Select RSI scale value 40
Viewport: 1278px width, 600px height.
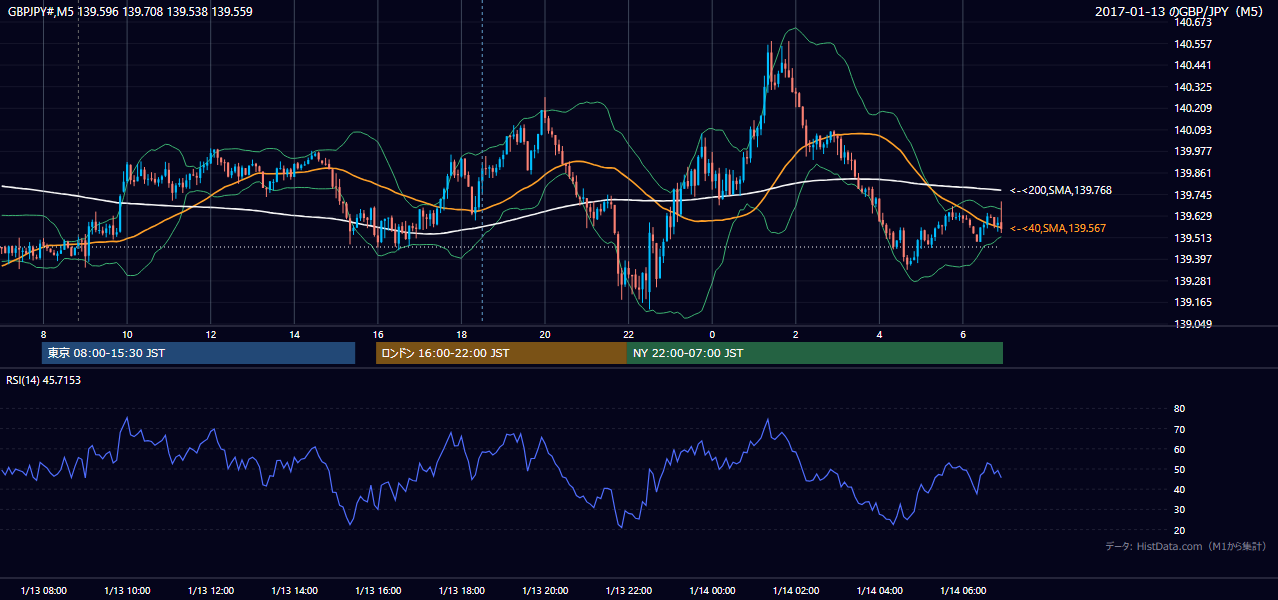[1180, 489]
